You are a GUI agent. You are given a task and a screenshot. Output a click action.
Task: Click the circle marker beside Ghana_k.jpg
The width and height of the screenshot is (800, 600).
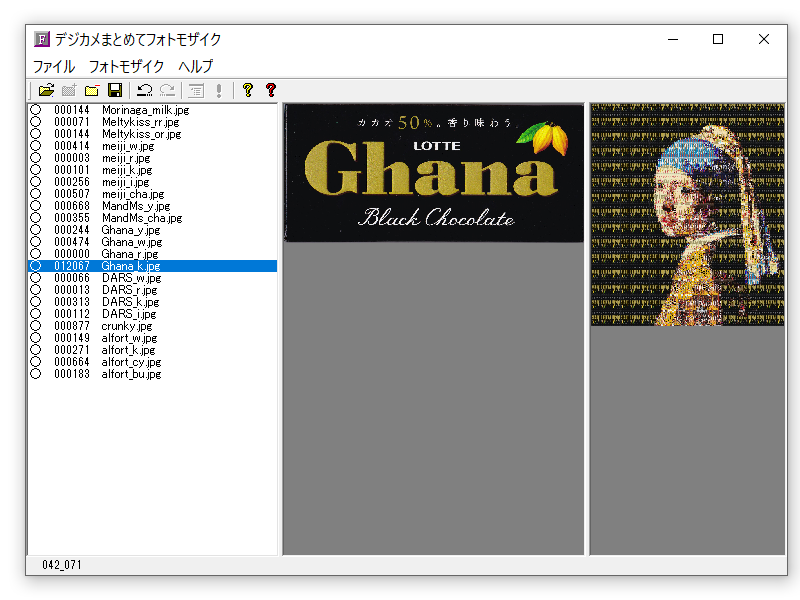click(x=35, y=266)
